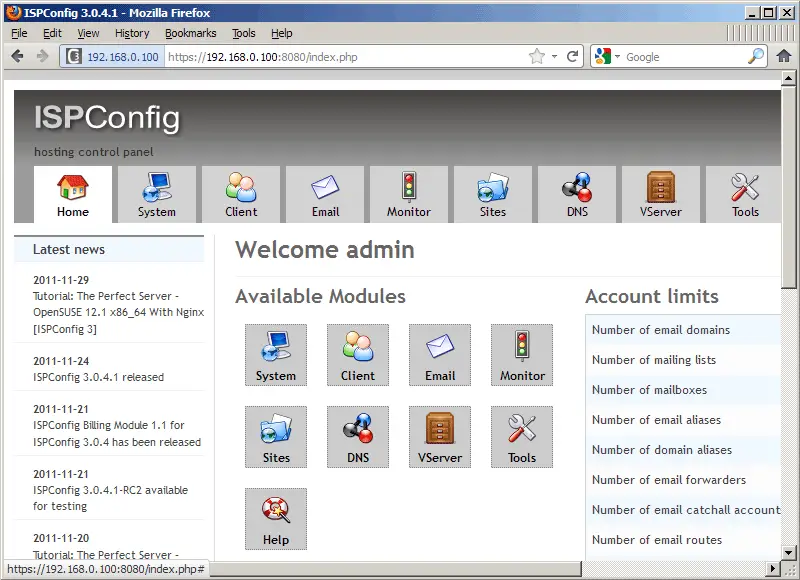The image size is (800, 580).
Task: Open the ISPConfig 3.0.4.1 released news item
Action: point(98,377)
